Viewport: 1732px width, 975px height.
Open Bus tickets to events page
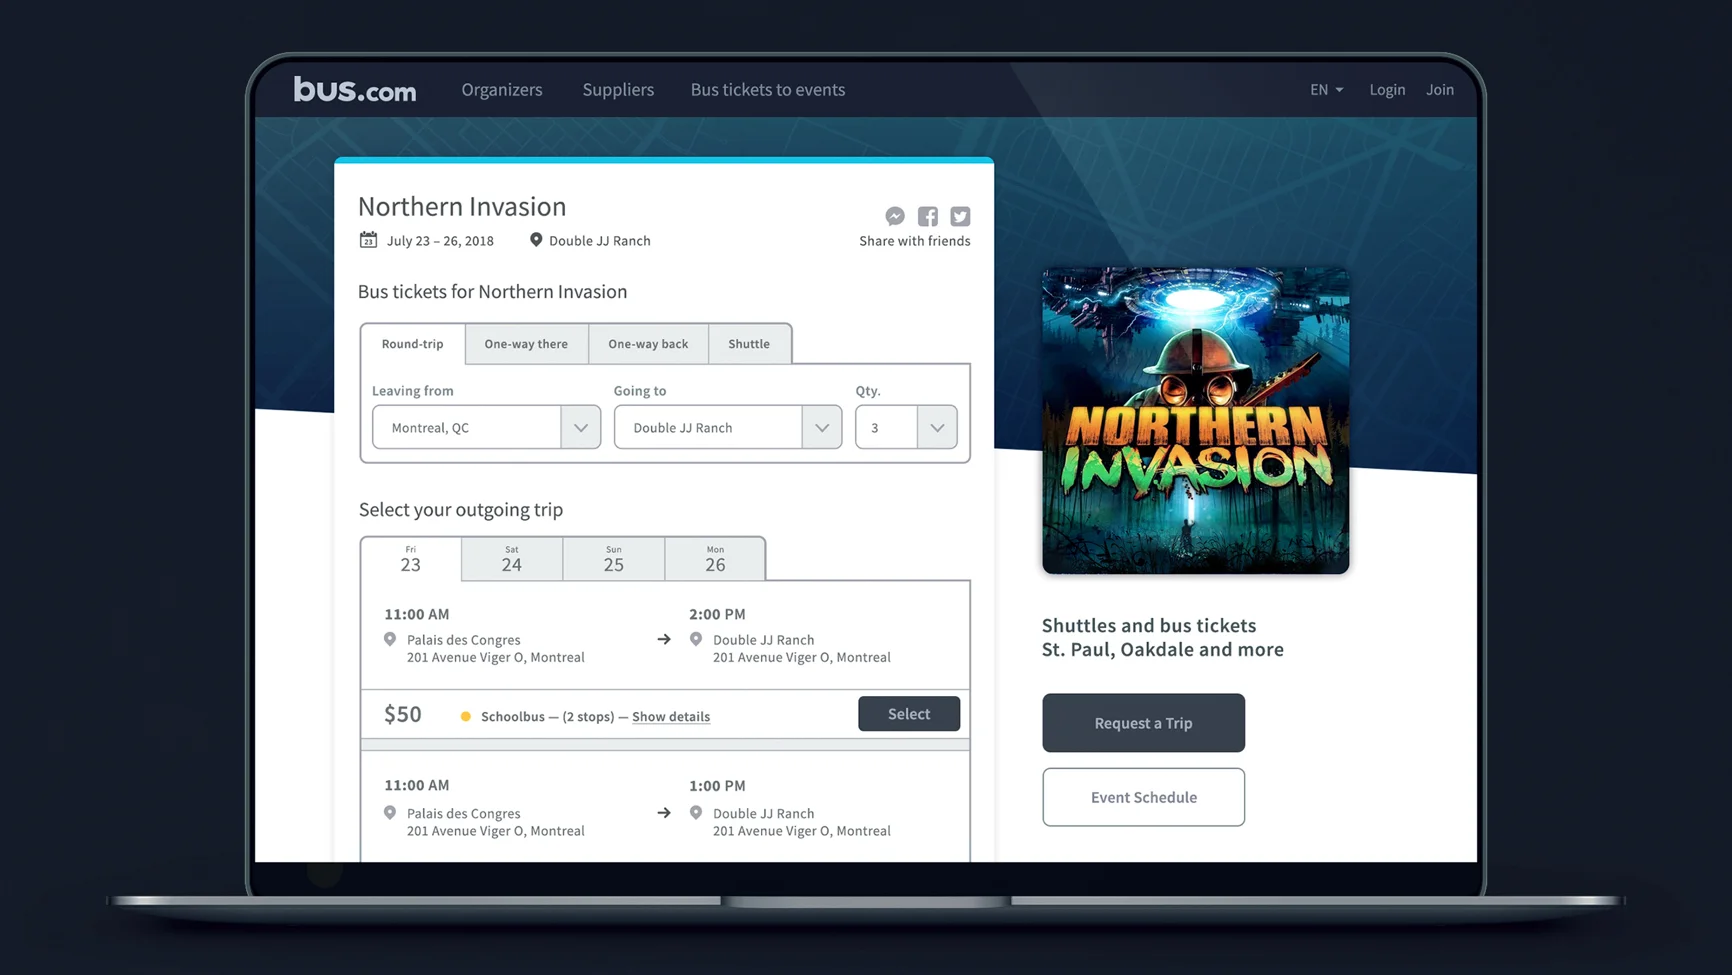pos(768,90)
